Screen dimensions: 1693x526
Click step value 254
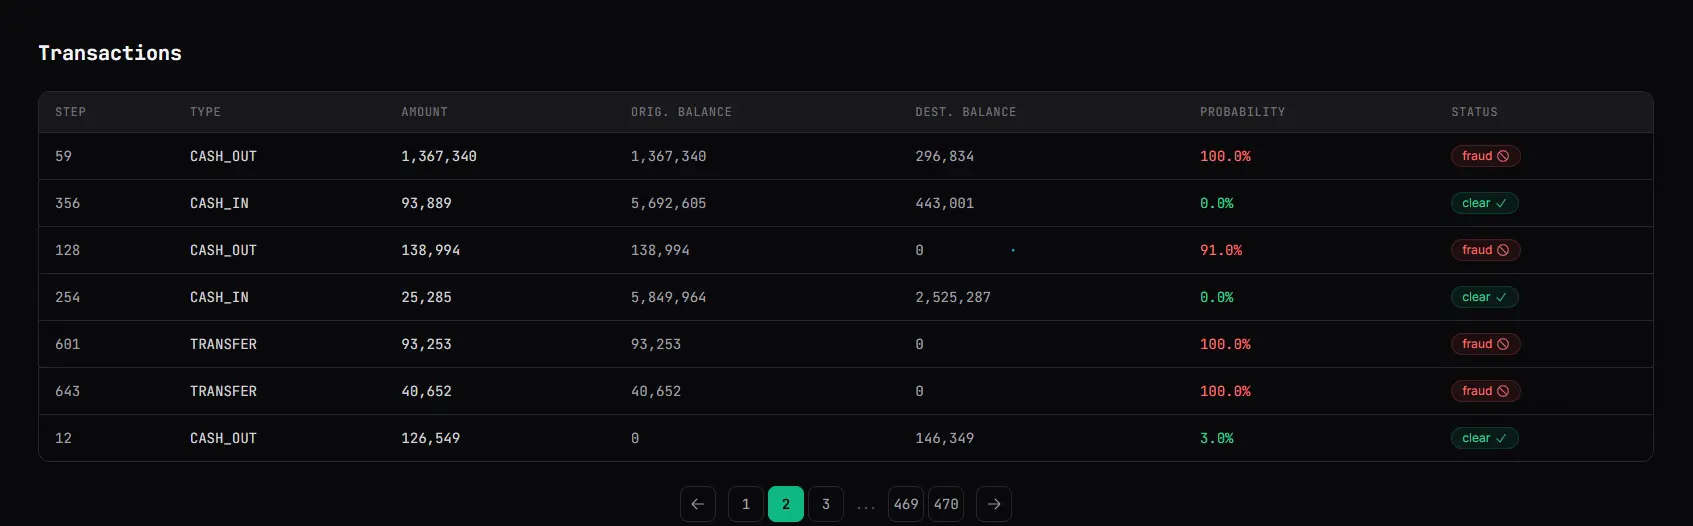[67, 297]
